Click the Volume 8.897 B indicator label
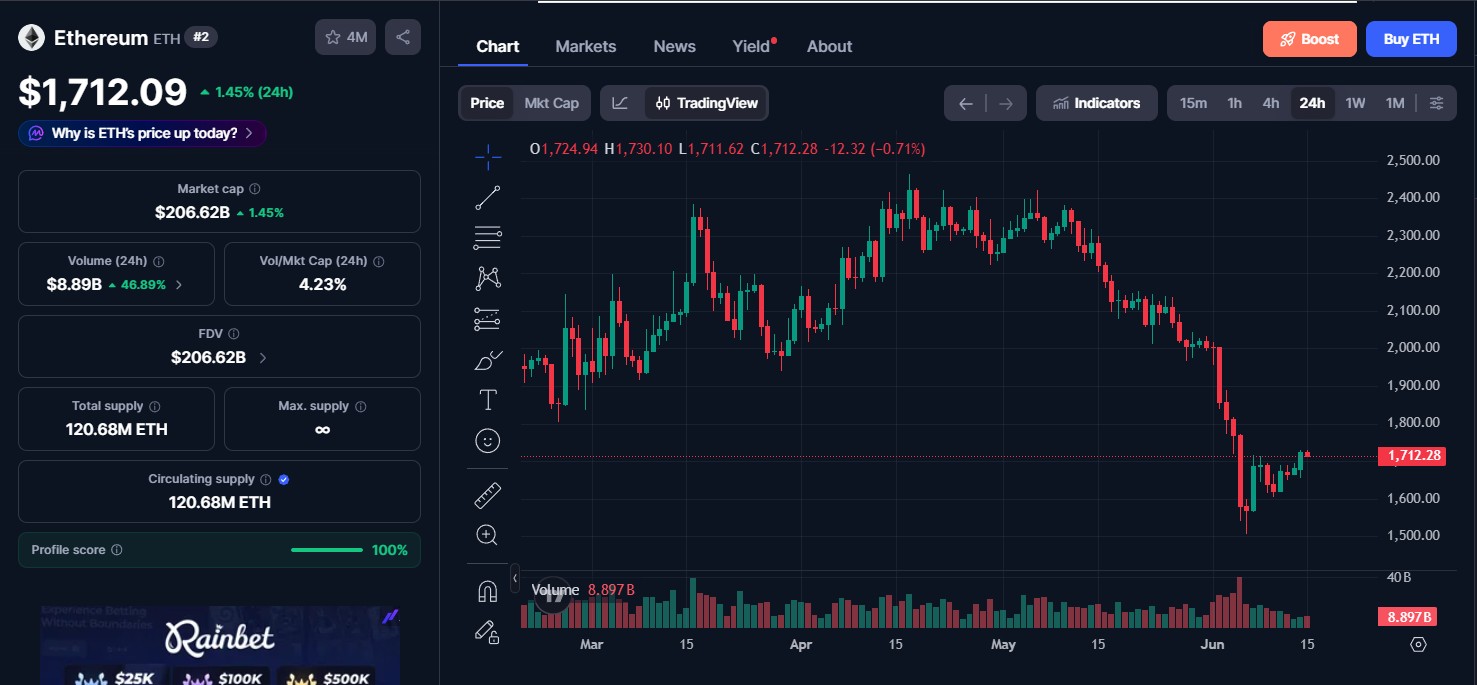 point(583,590)
